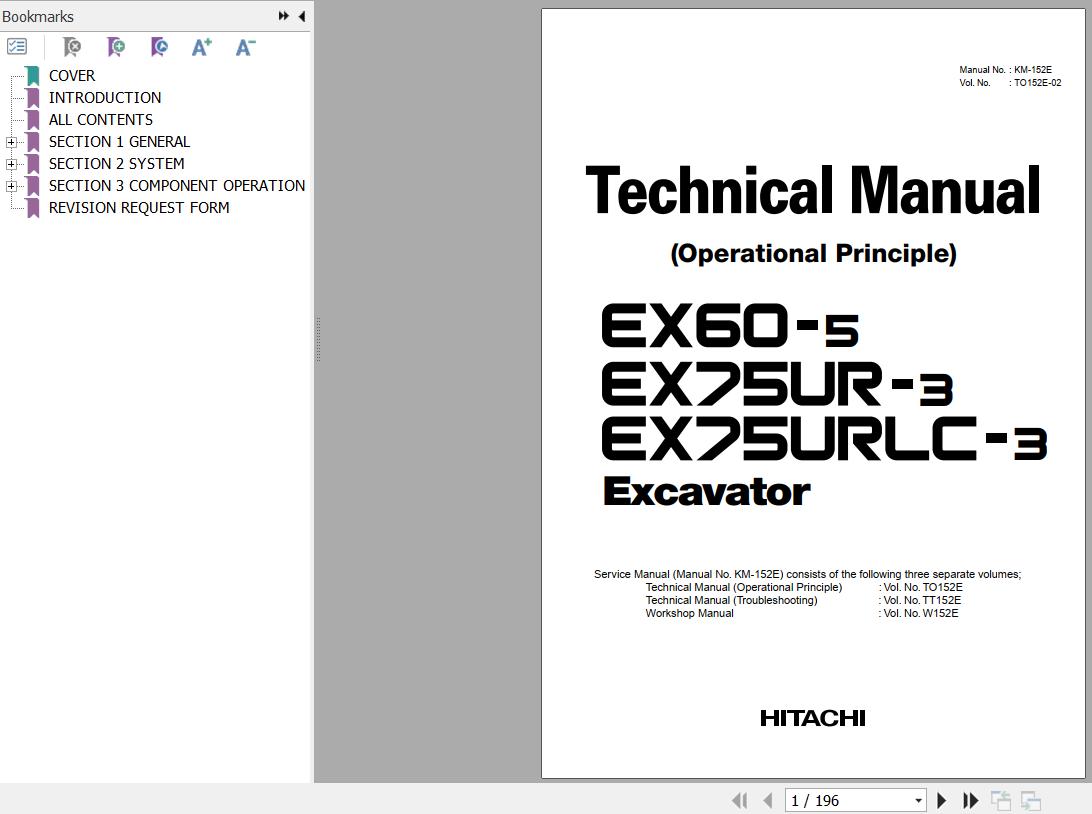
Task: Click the REVISION REQUEST FORM ribbon icon
Action: tap(33, 208)
